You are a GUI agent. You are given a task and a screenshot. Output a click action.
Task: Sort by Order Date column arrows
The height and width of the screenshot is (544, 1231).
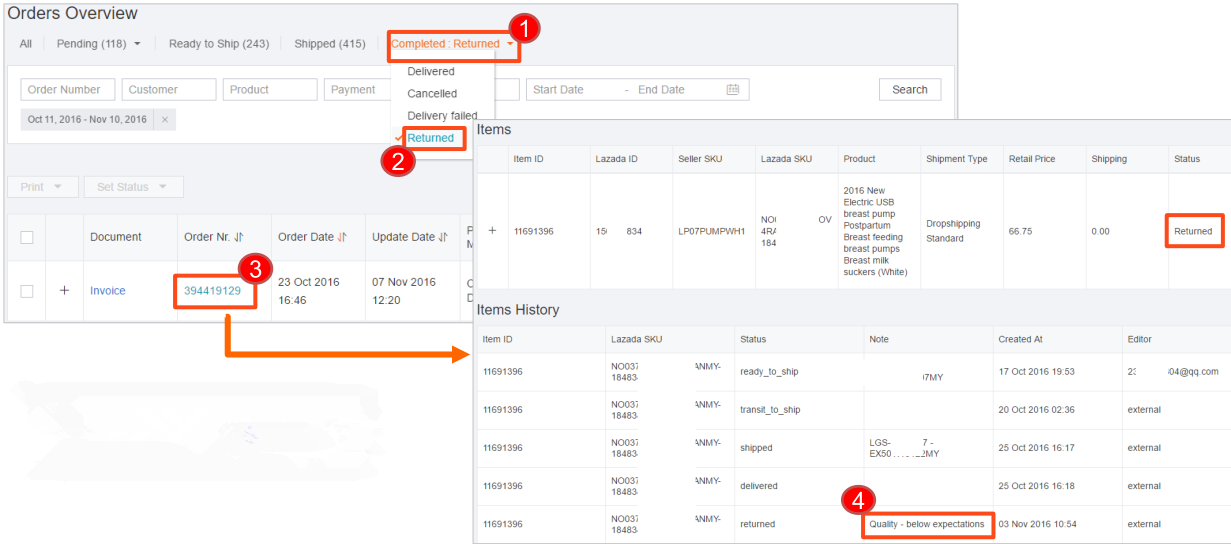pos(342,238)
